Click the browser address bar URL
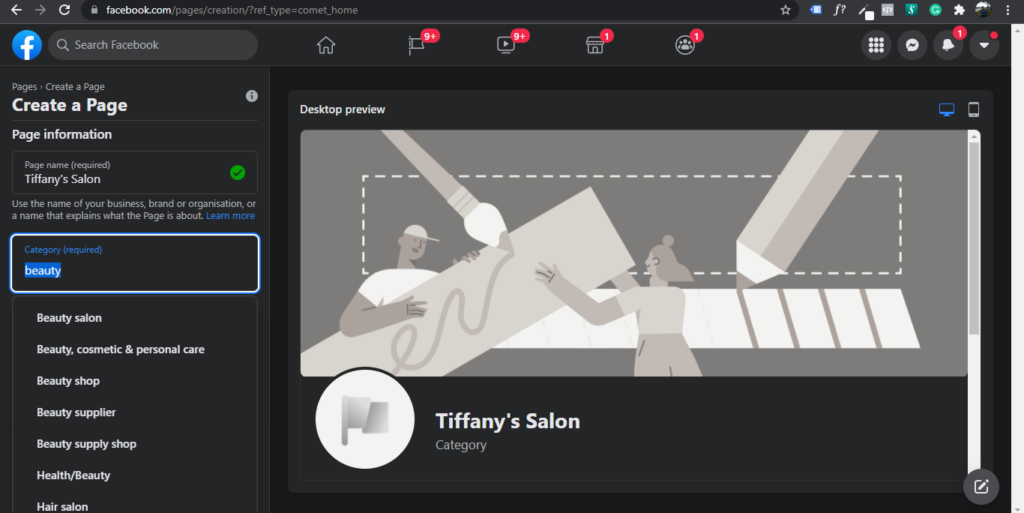This screenshot has height=513, width=1024. tap(232, 10)
